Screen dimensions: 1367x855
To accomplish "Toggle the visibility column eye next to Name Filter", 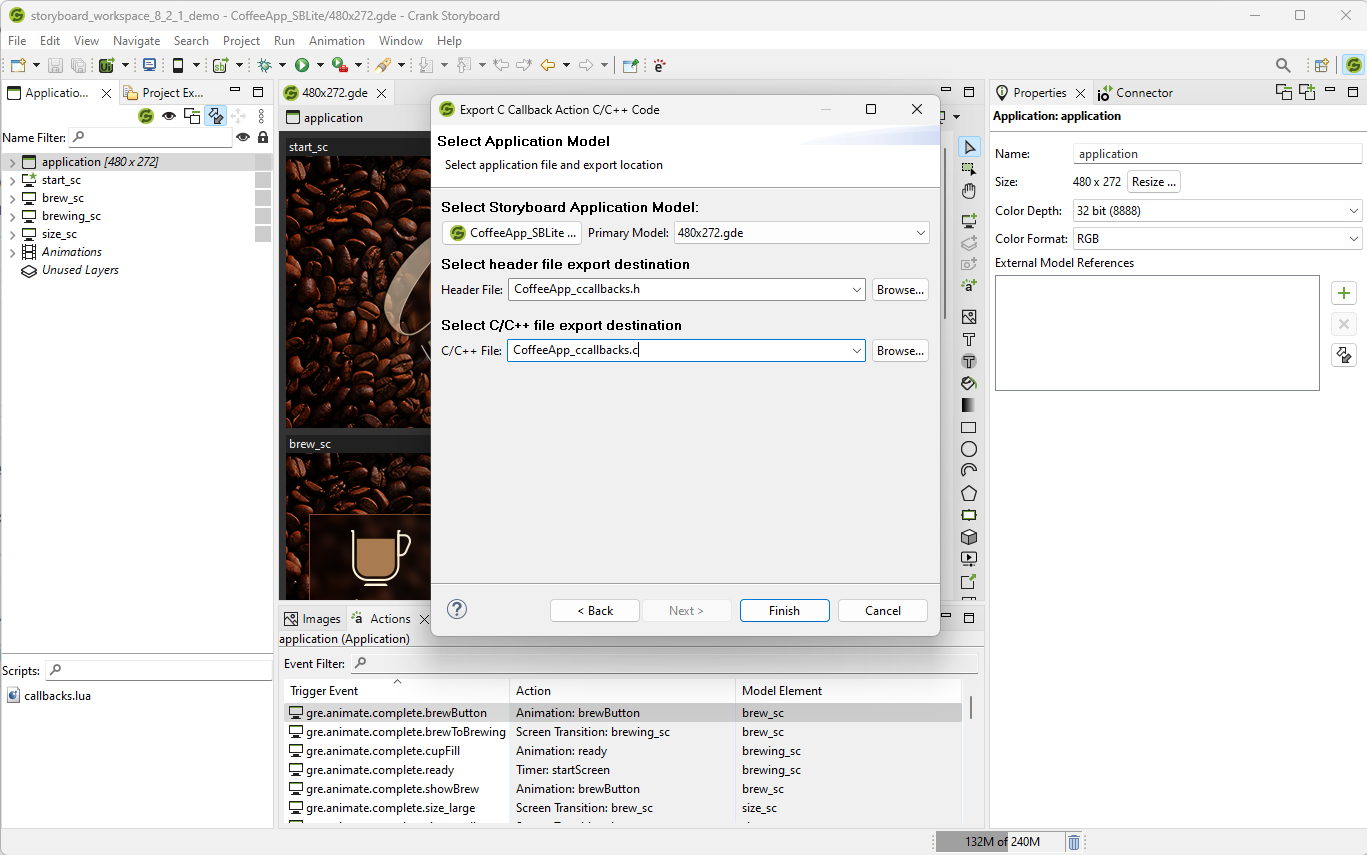I will pos(242,138).
